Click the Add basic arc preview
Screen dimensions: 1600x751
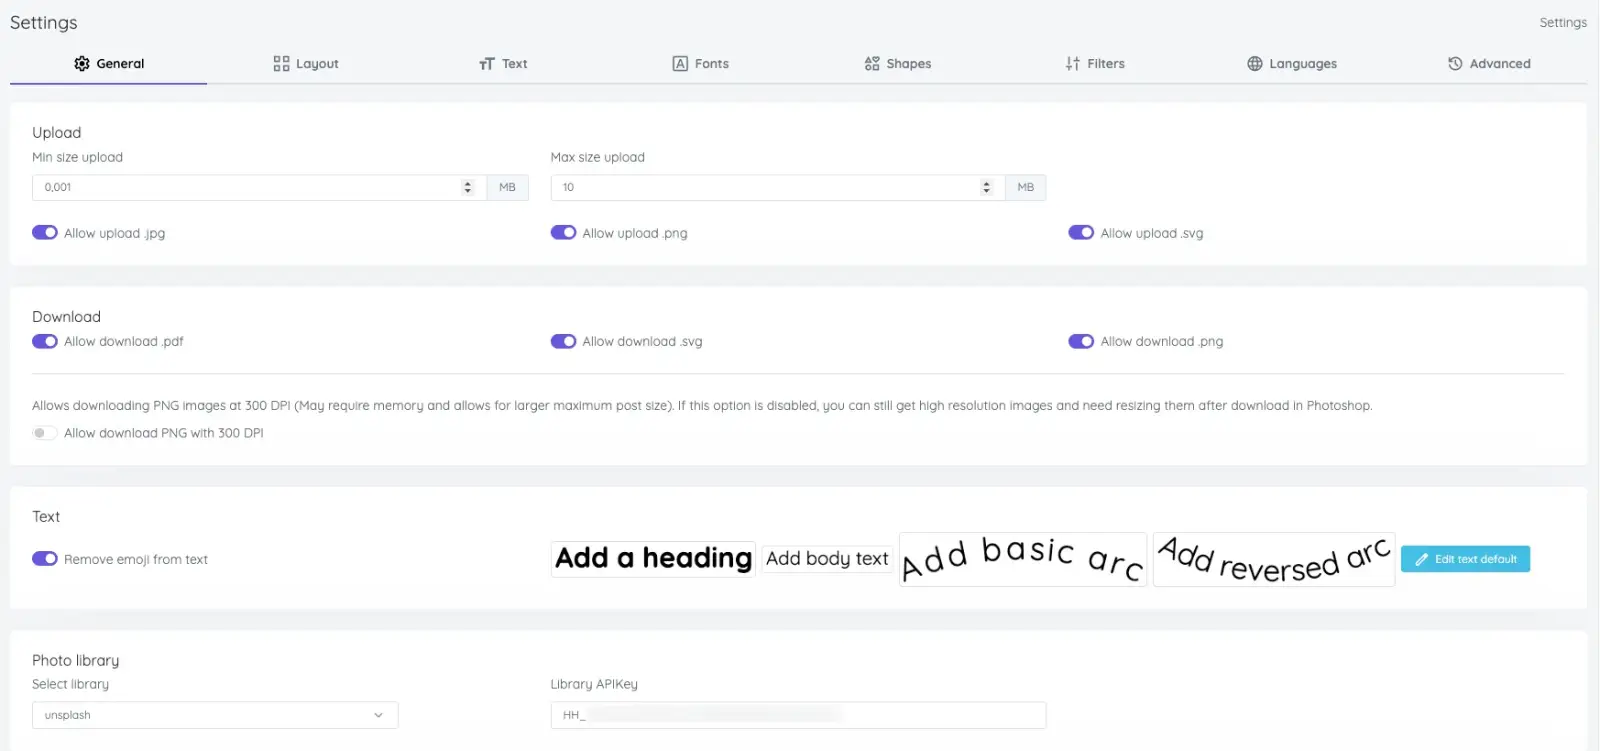pos(1023,559)
